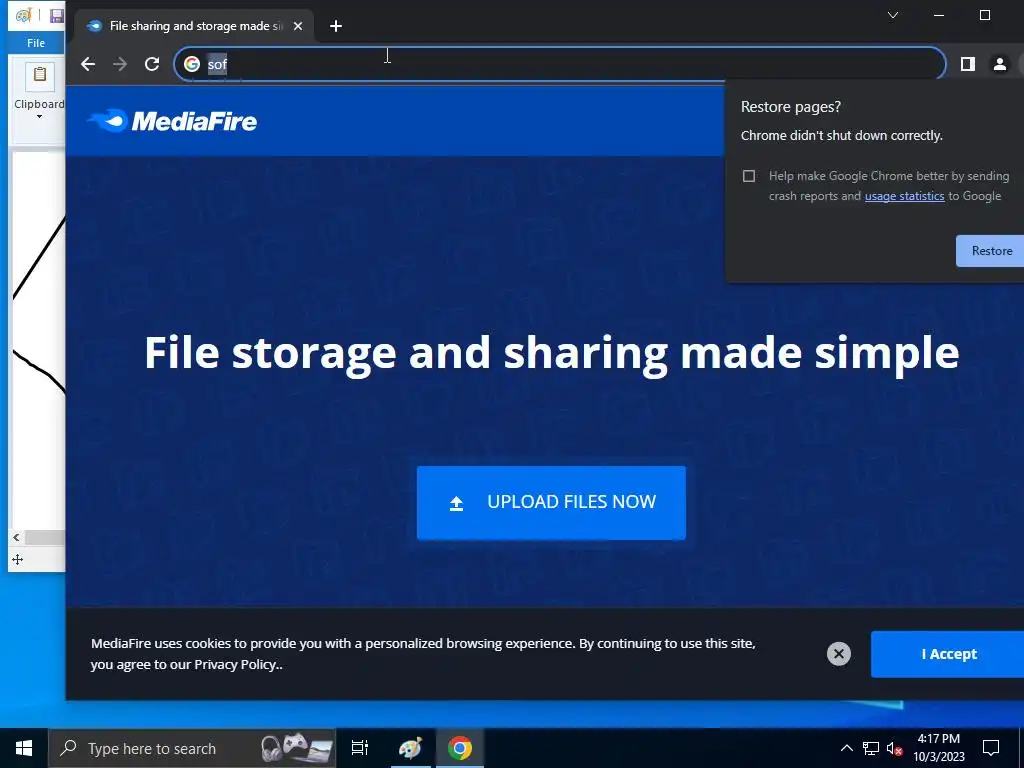Click the forward navigation arrow
Screen dimensions: 1024x768
120,64
